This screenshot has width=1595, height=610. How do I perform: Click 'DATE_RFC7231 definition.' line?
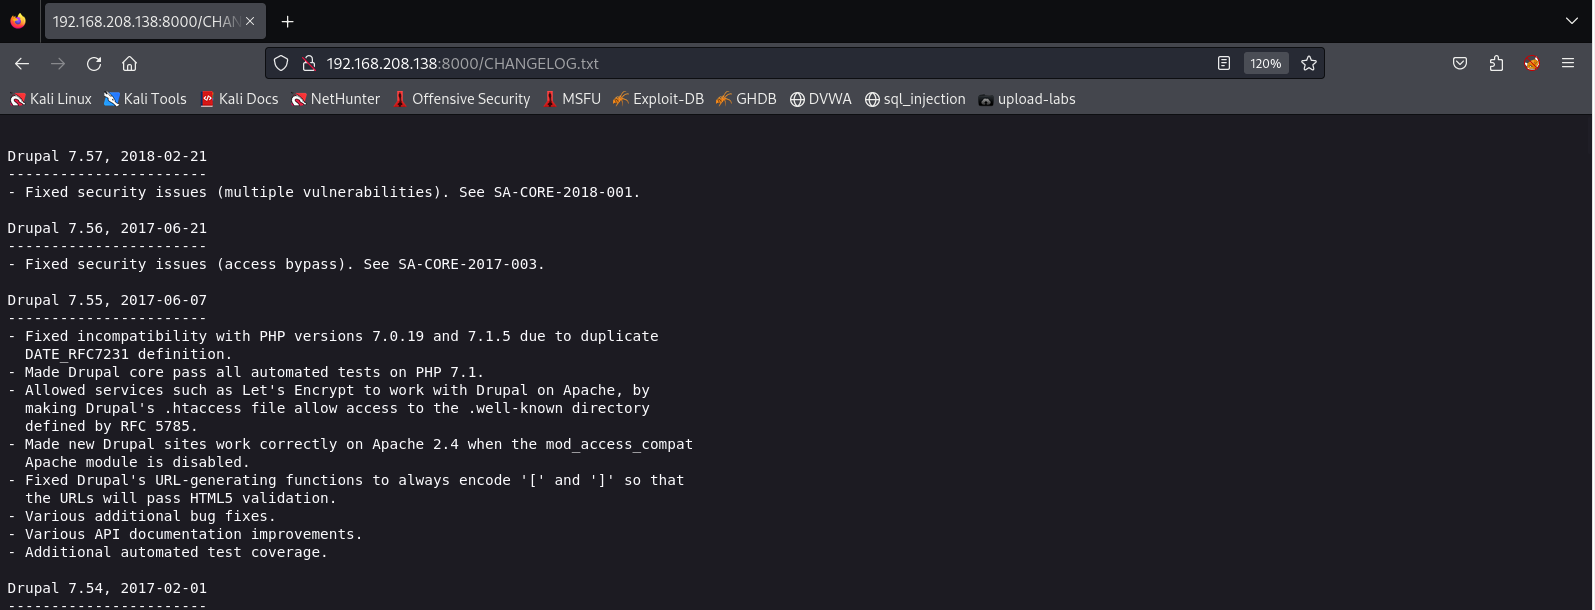point(128,354)
